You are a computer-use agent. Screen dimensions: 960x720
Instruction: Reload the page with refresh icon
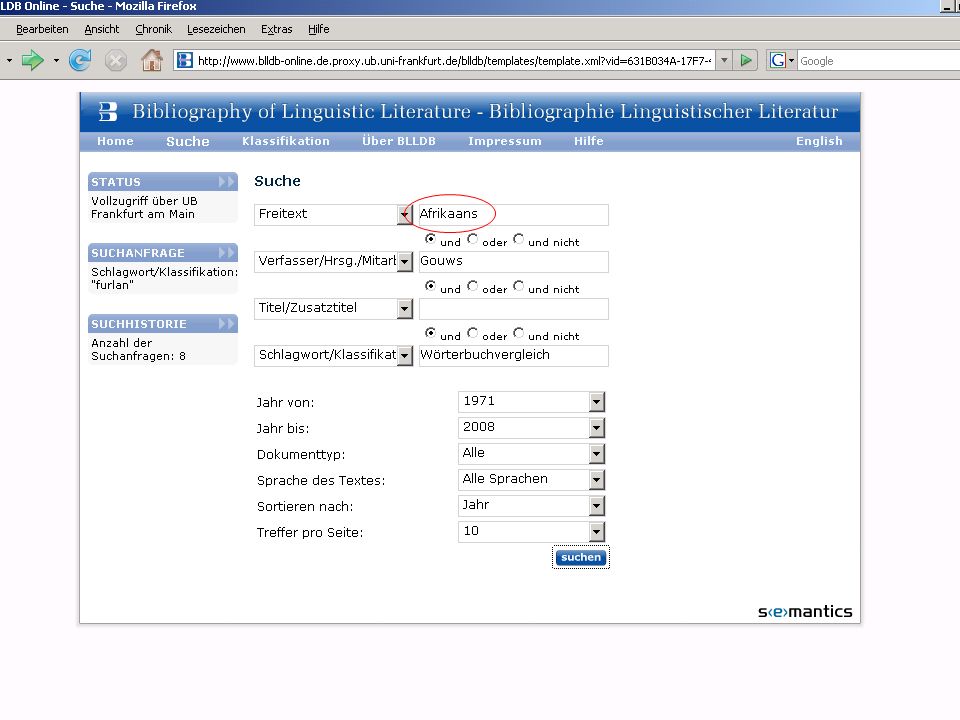click(x=80, y=60)
